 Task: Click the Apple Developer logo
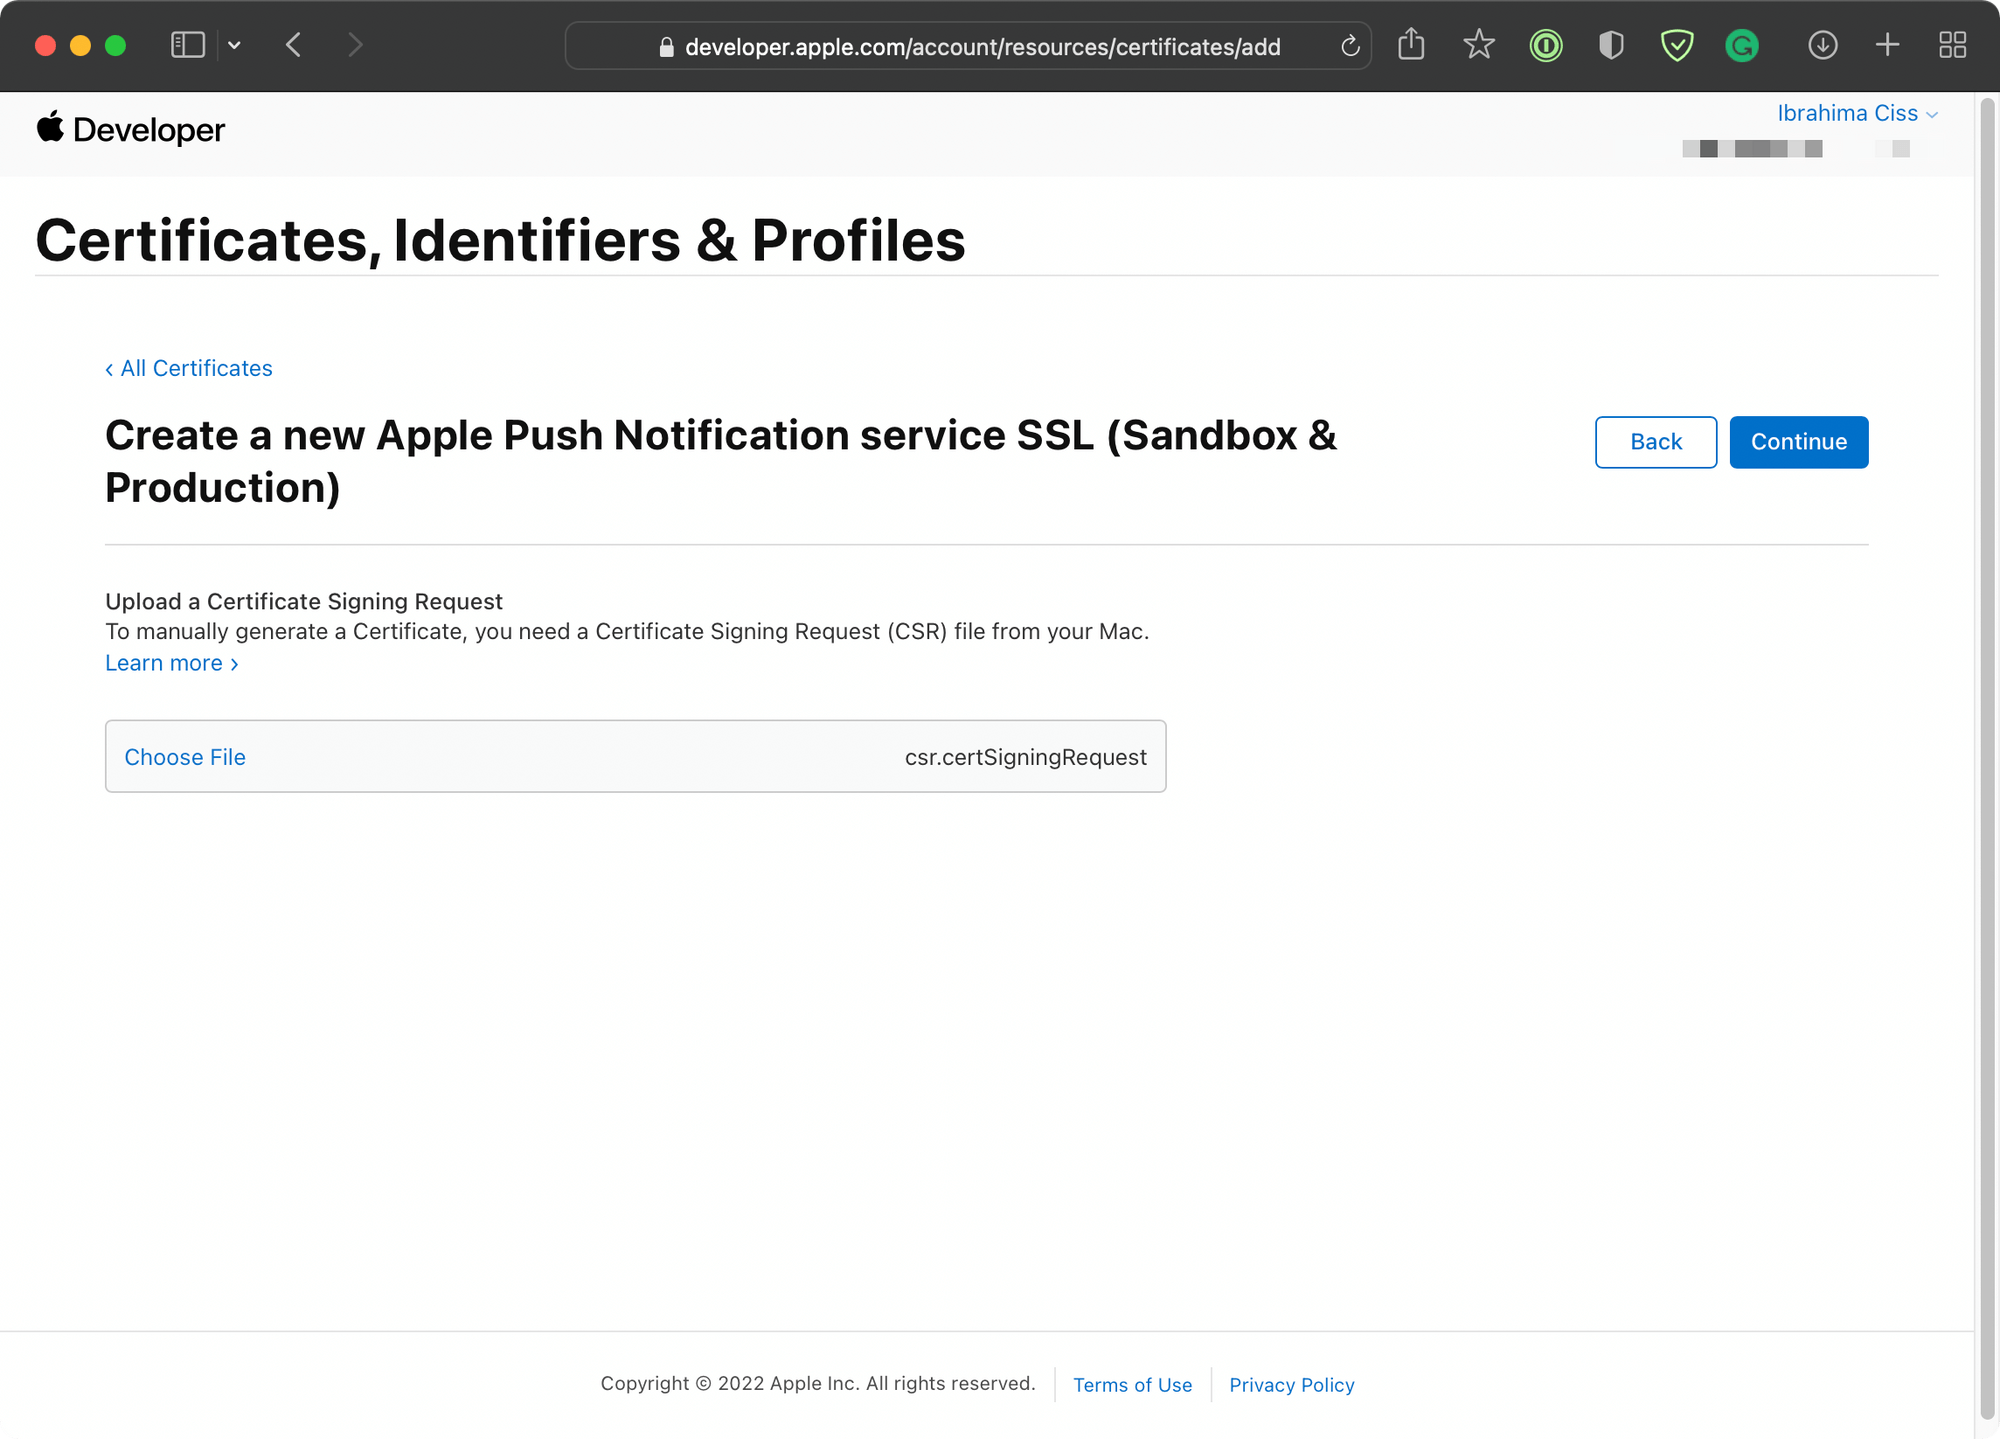click(130, 129)
